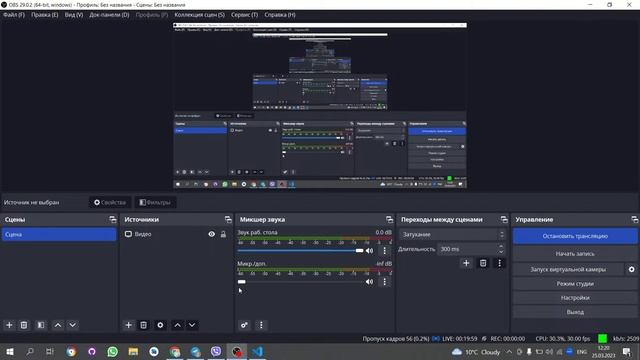The width and height of the screenshot is (640, 360).
Task: Open WhatsApp from the taskbar
Action: click(x=113, y=352)
